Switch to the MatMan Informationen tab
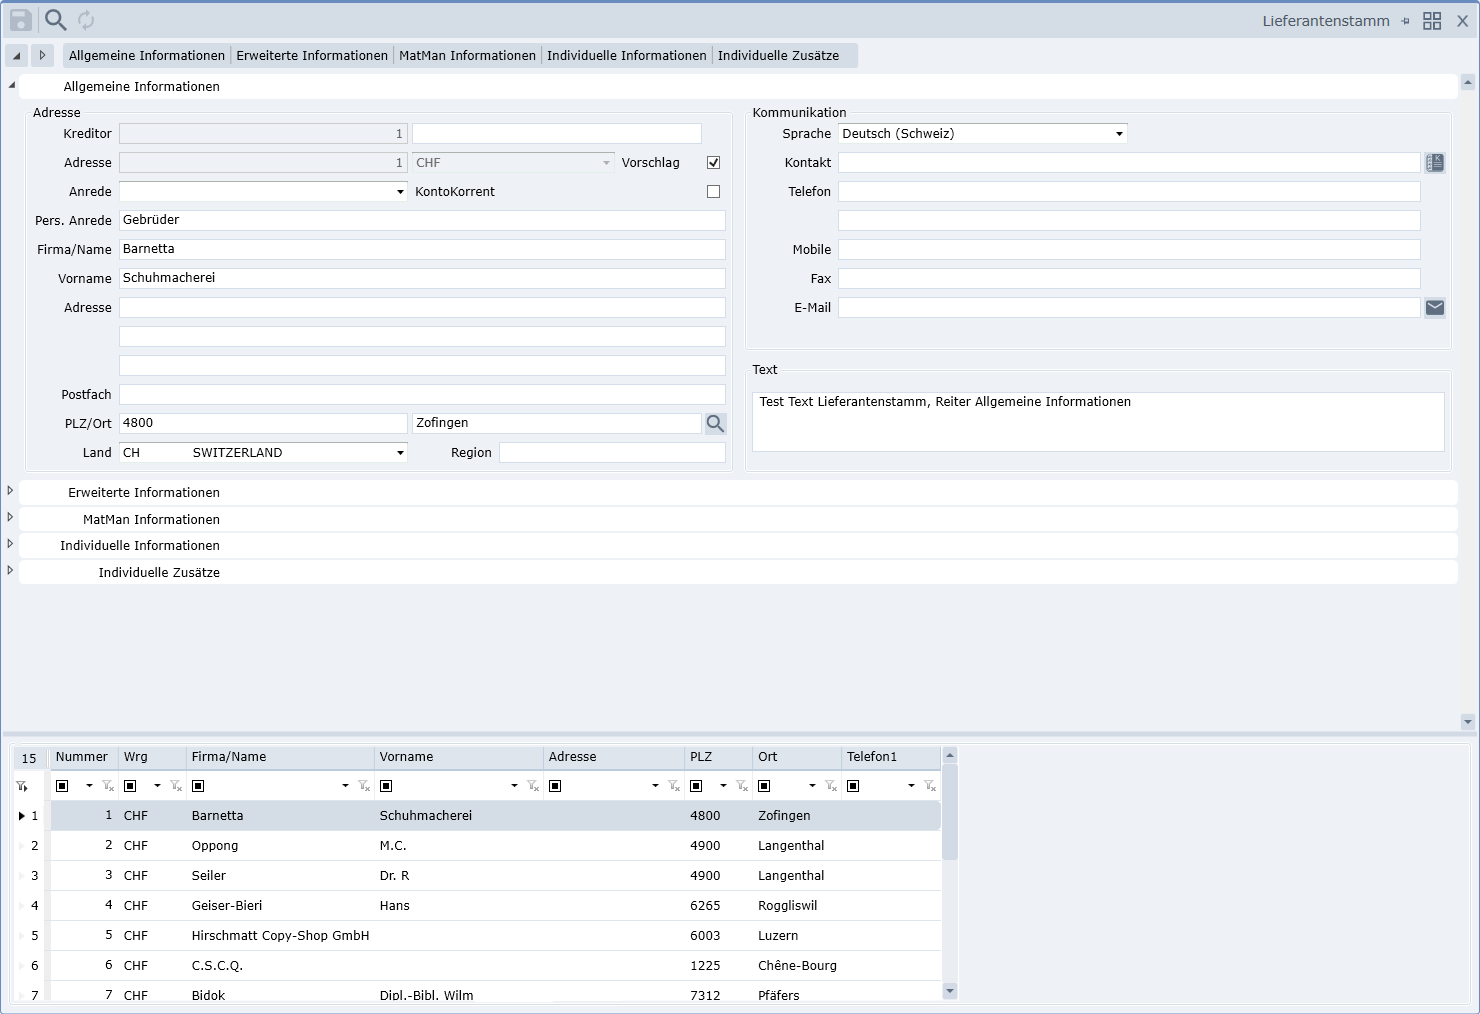The height and width of the screenshot is (1014, 1480). [467, 56]
